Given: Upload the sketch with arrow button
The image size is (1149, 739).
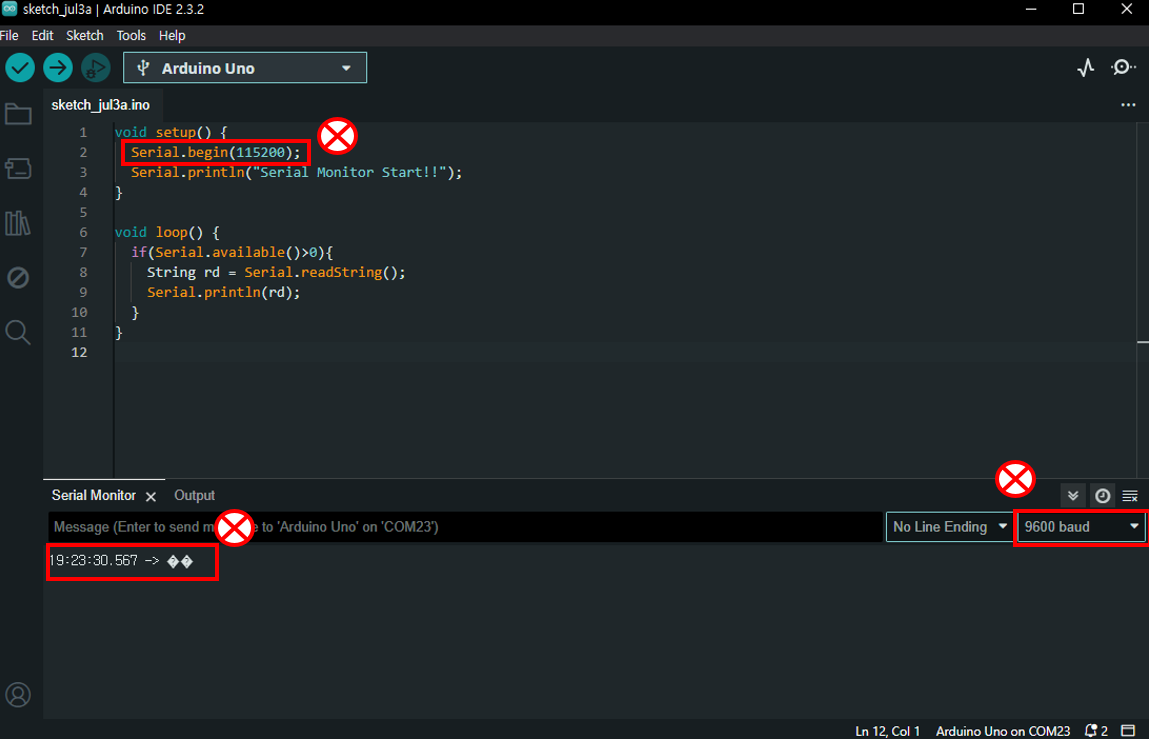Looking at the screenshot, I should (x=58, y=68).
